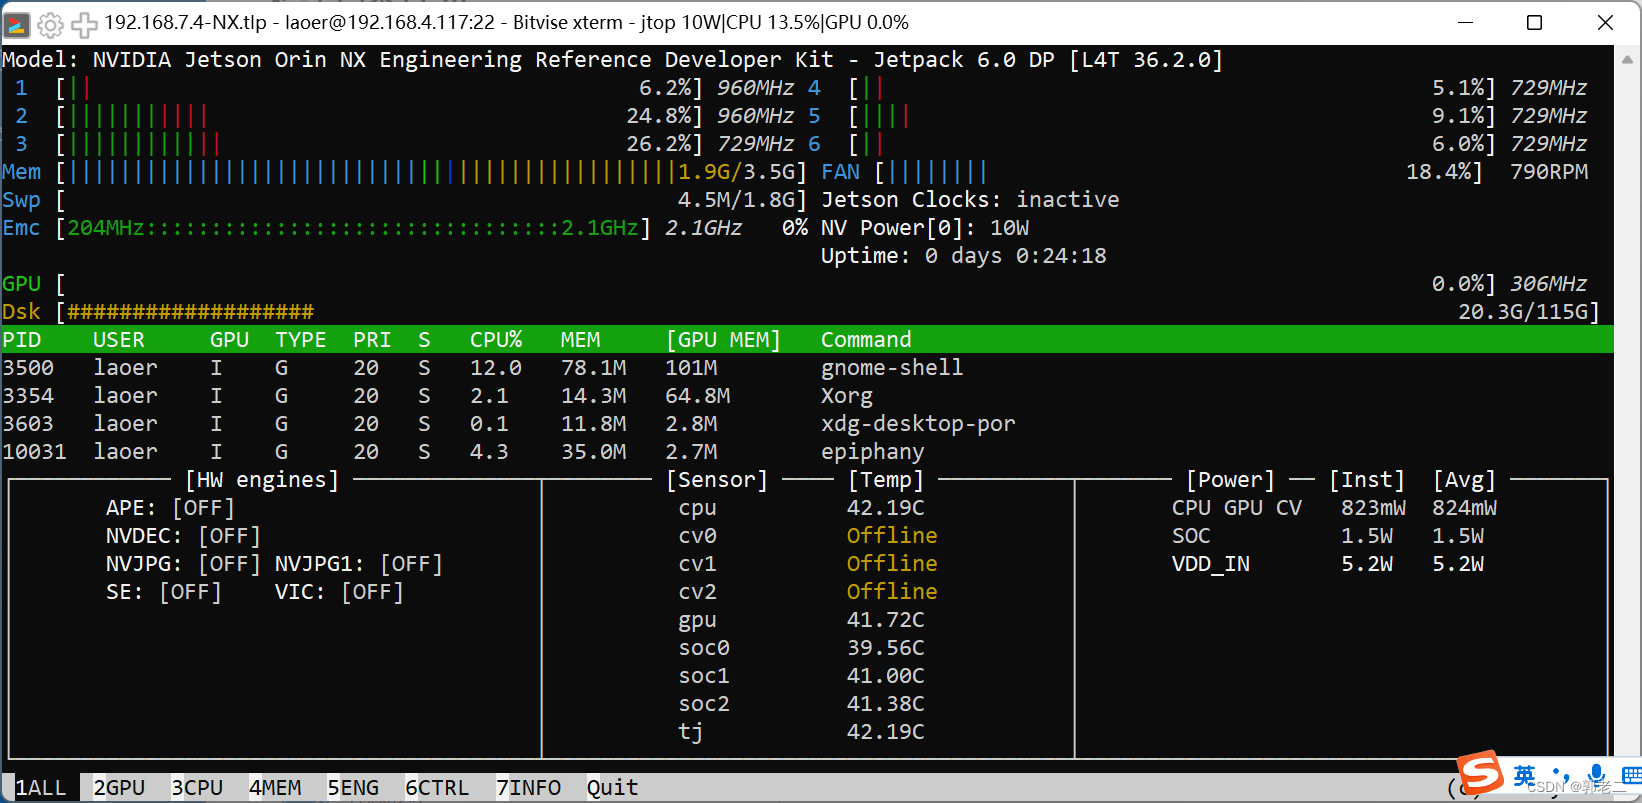Select the Xorg process row
Viewport: 1642px width, 803px height.
point(807,396)
